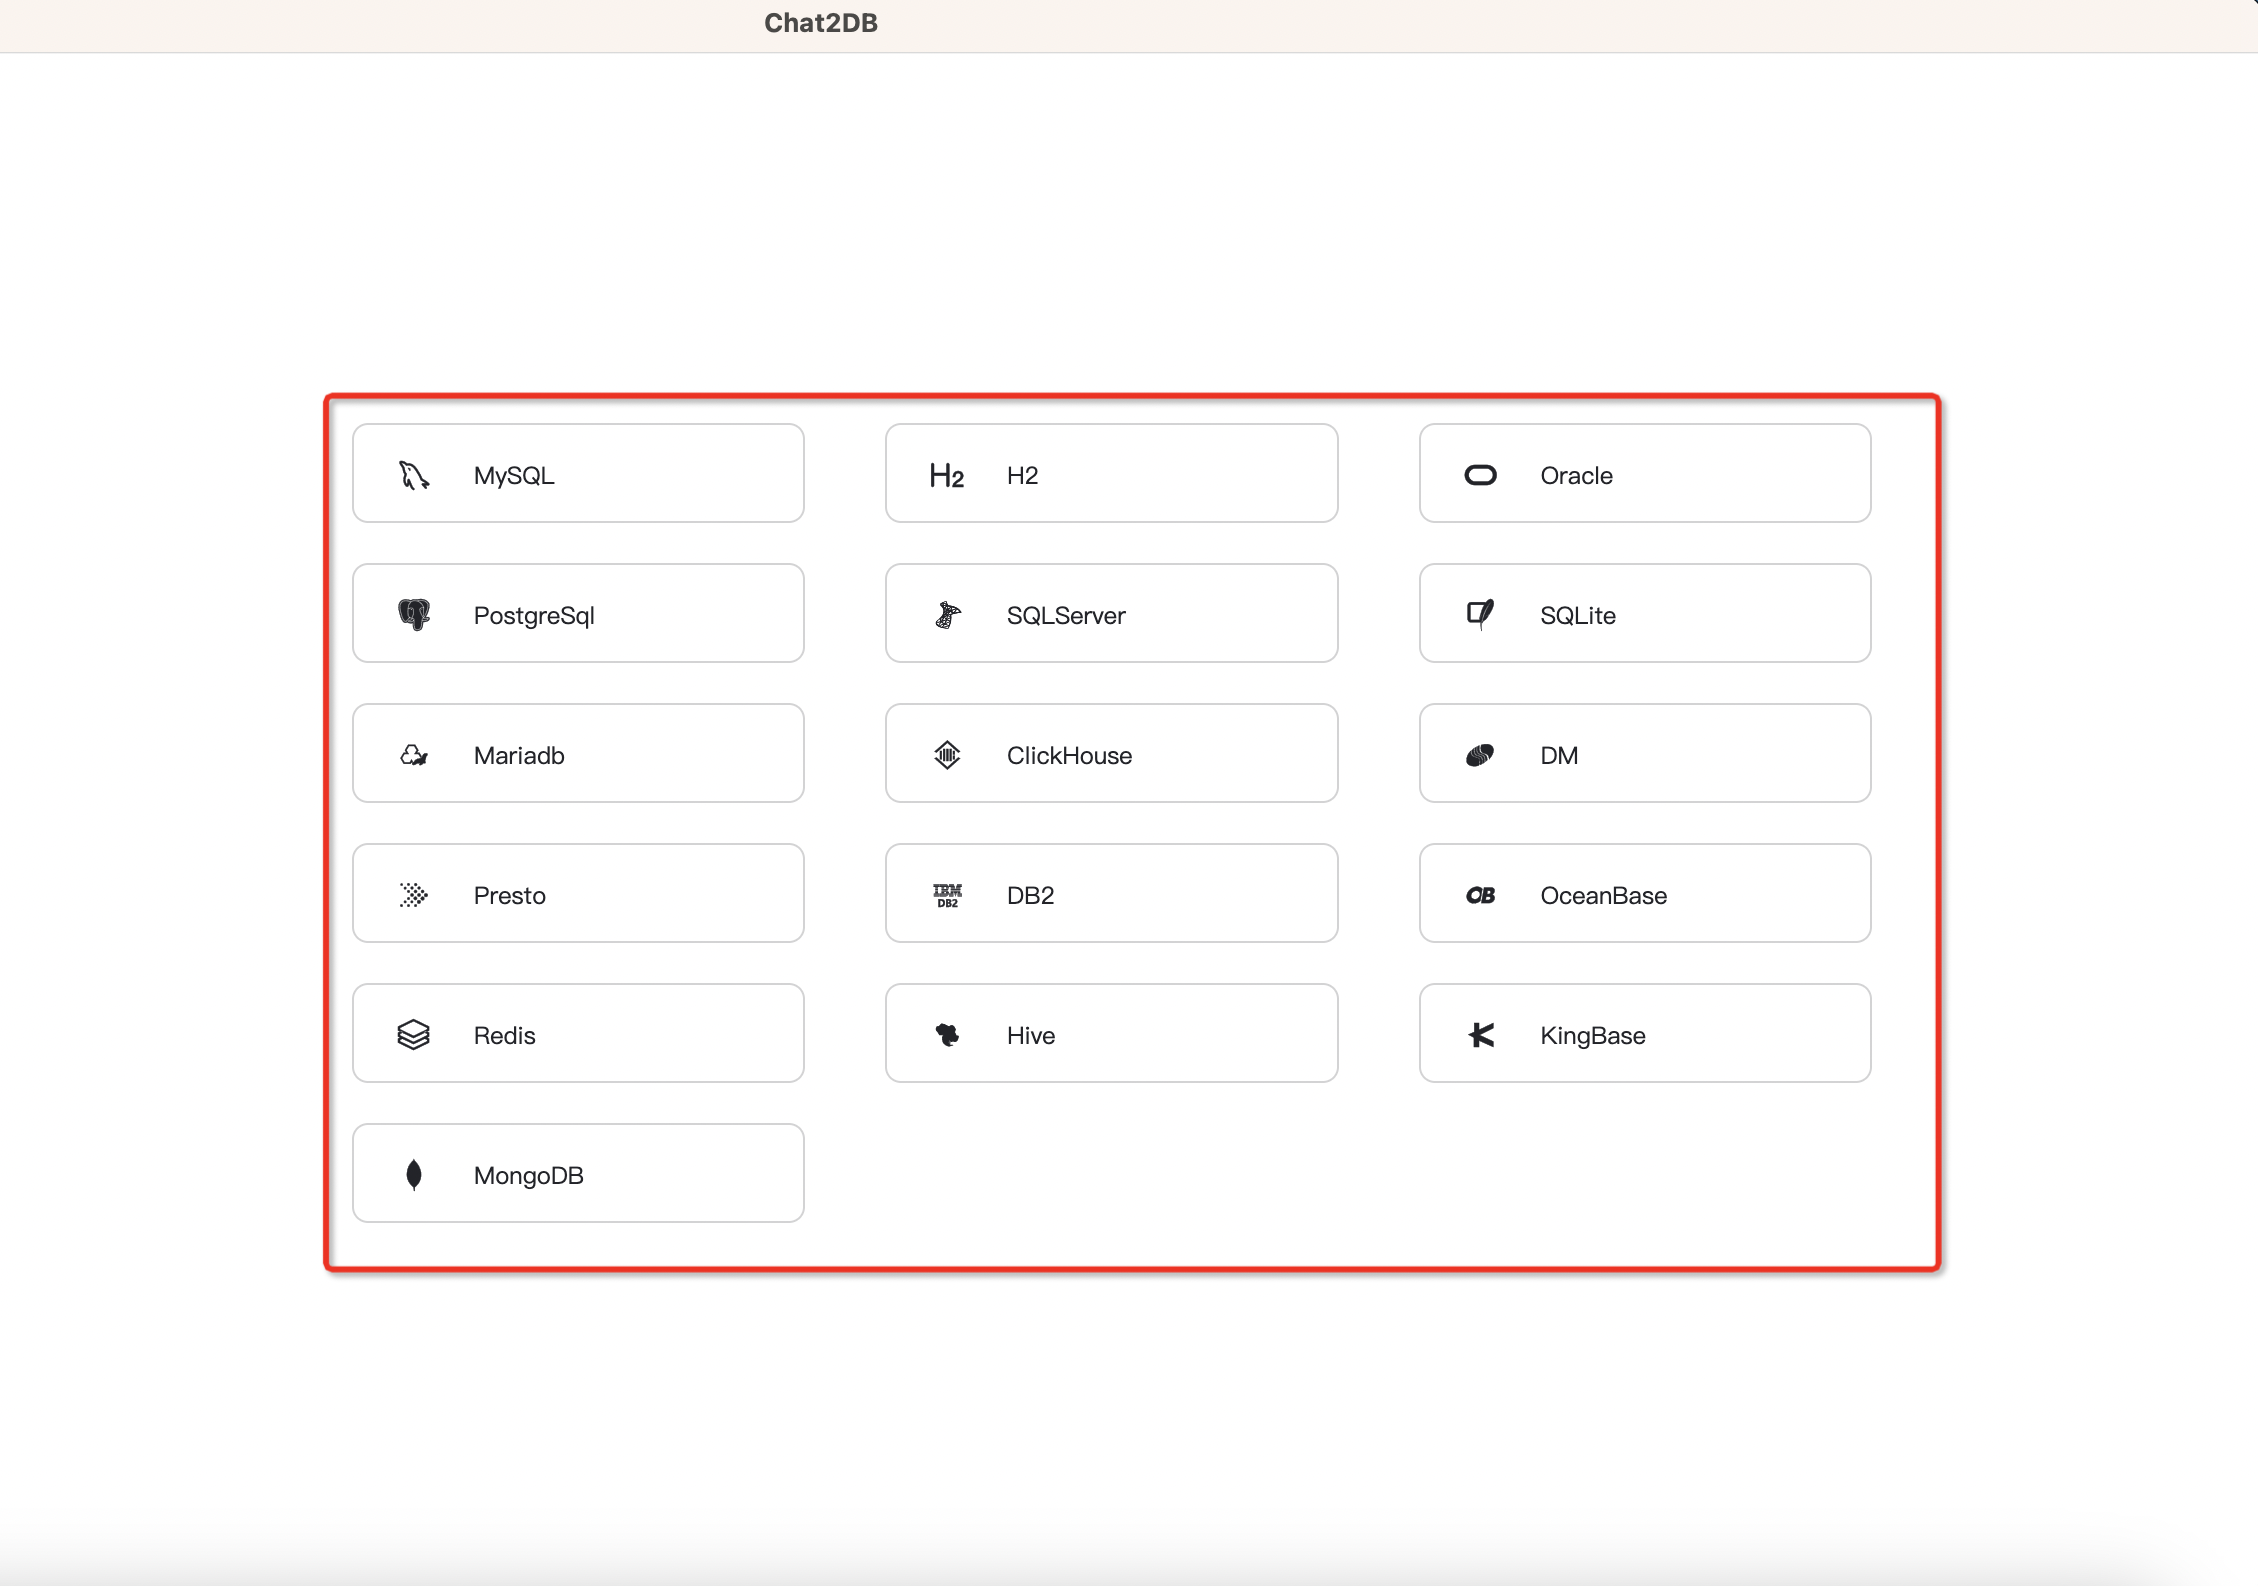Choose the DM database card
This screenshot has height=1586, width=2258.
1645,753
